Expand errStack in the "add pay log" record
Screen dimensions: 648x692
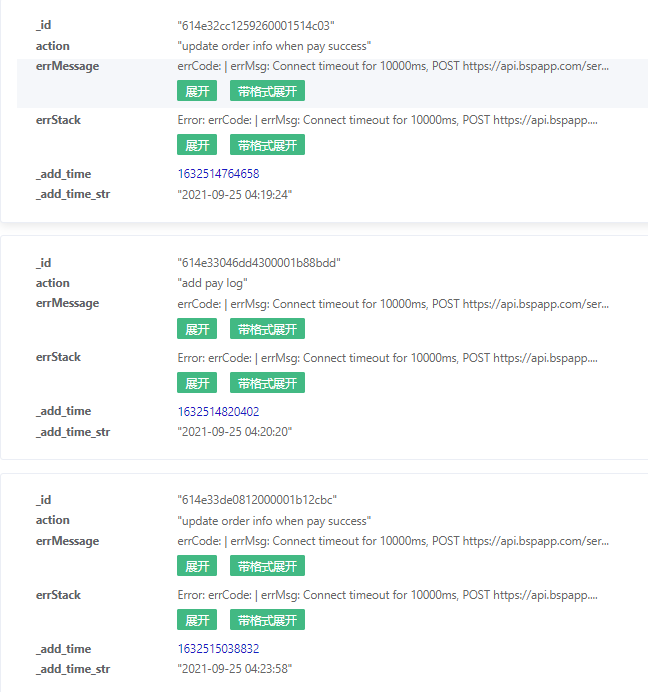coord(197,383)
